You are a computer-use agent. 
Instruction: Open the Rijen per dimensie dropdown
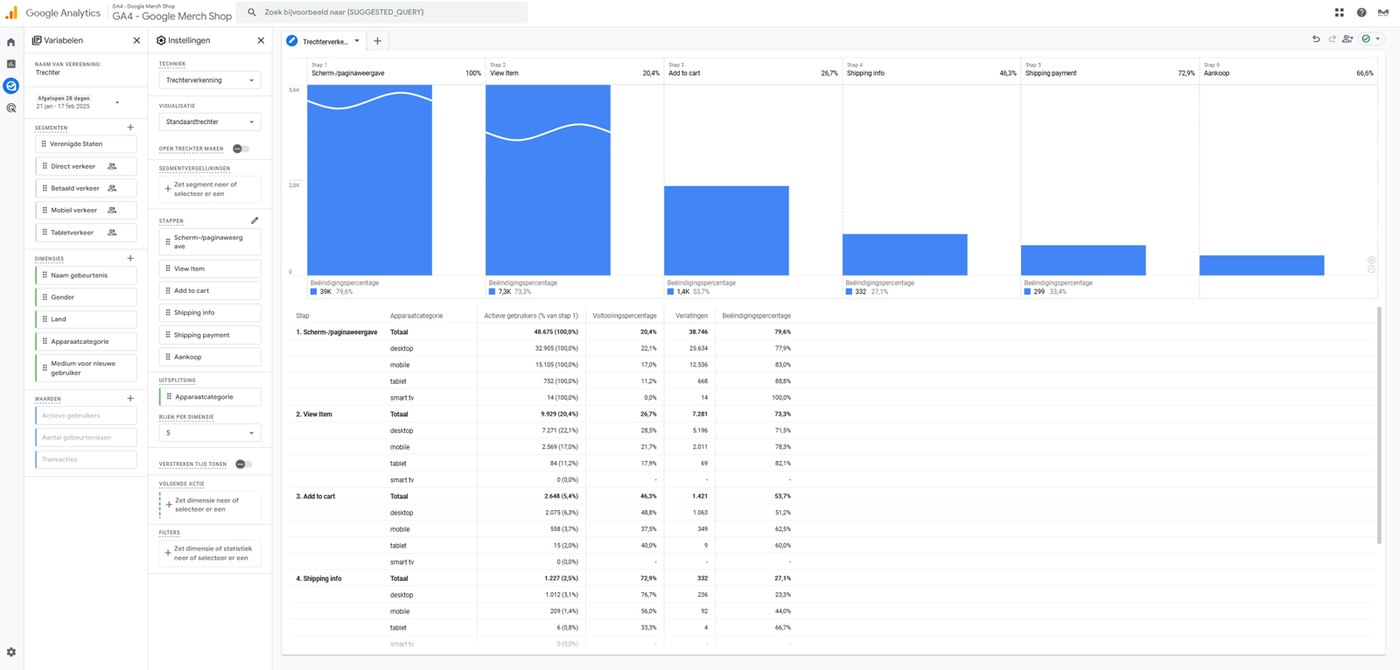[x=210, y=433]
